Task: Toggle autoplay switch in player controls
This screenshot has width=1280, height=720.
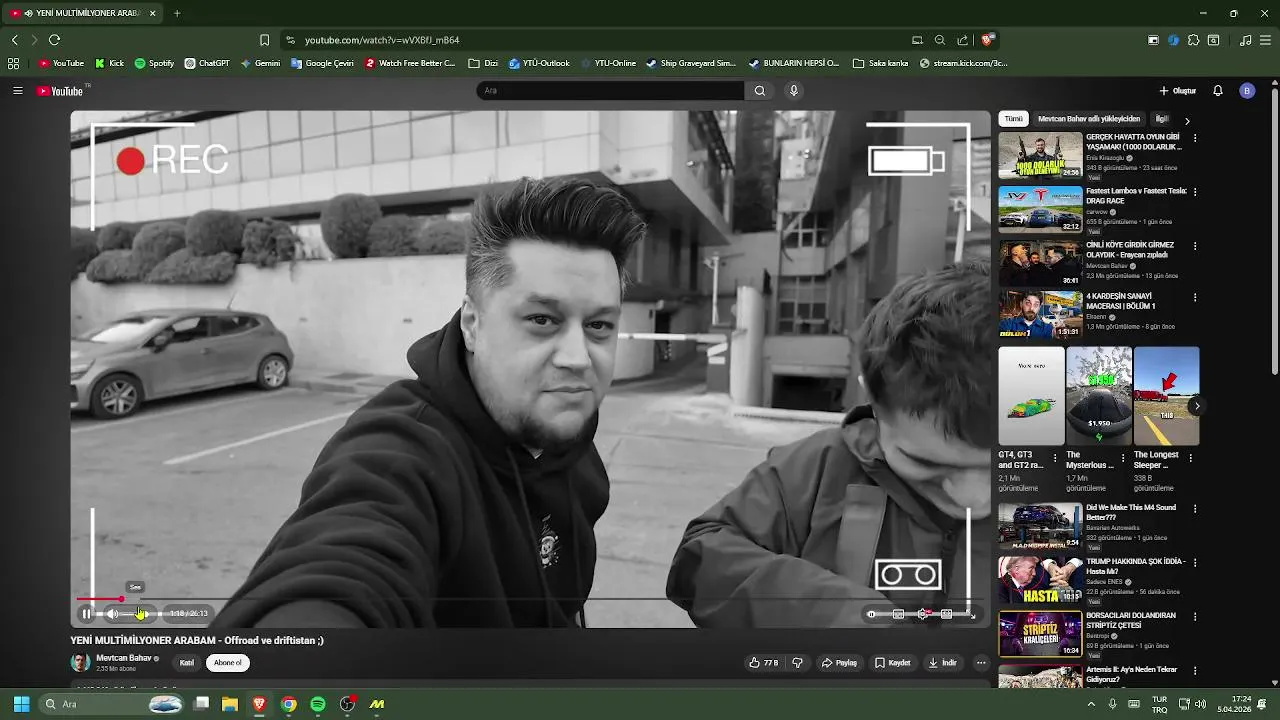Action: point(872,614)
